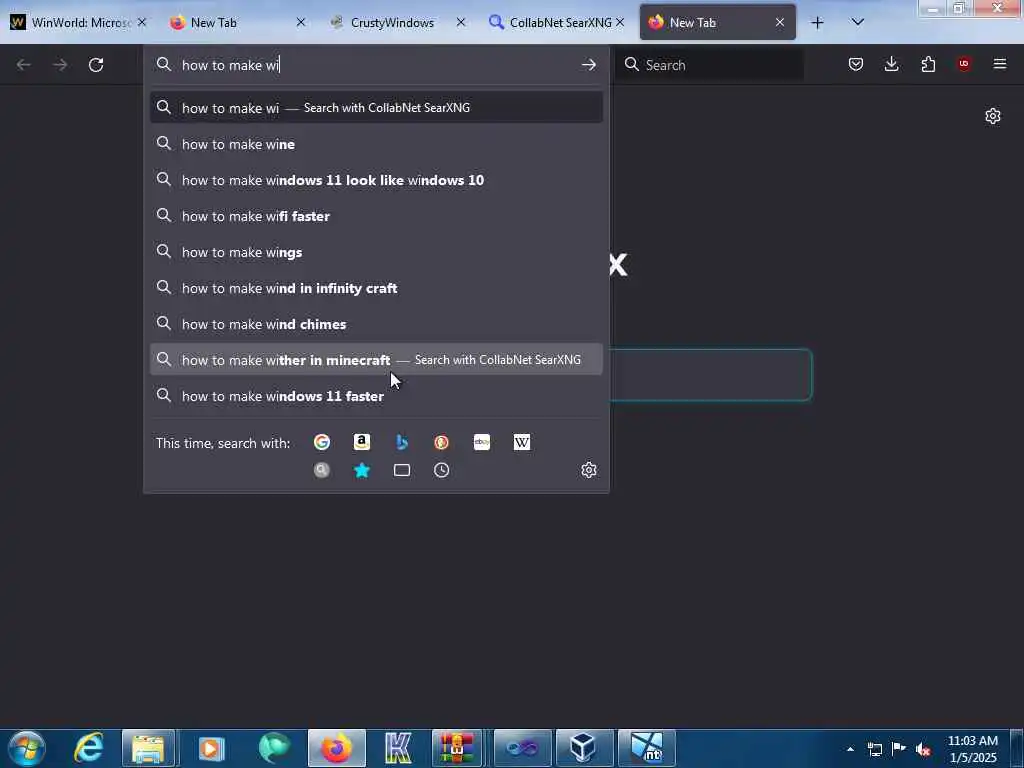This screenshot has height=768, width=1024.
Task: Open the Action Center flag icon
Action: [x=899, y=748]
